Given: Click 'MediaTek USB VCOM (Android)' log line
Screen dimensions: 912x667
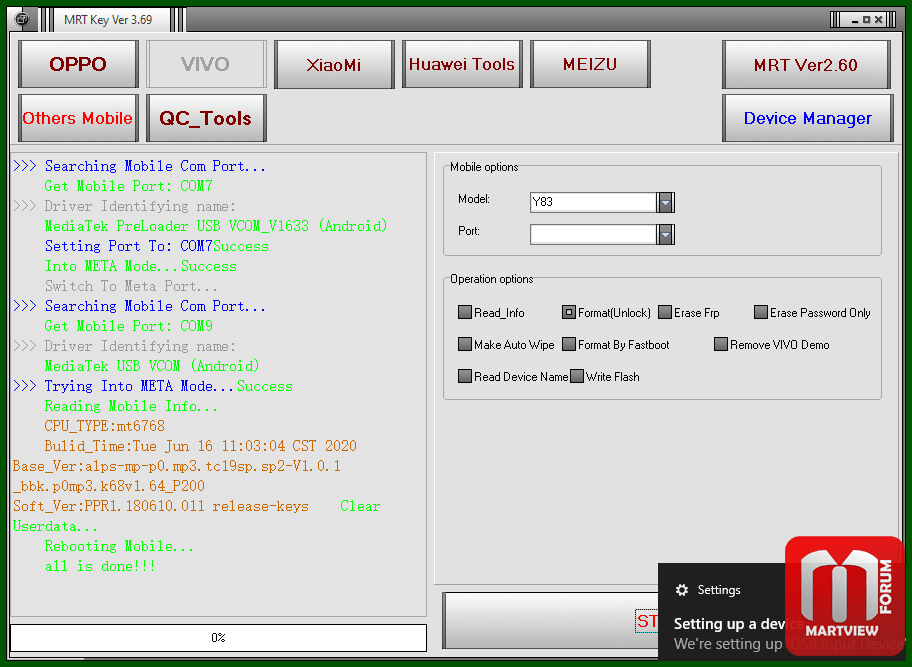Looking at the screenshot, I should (x=152, y=366).
